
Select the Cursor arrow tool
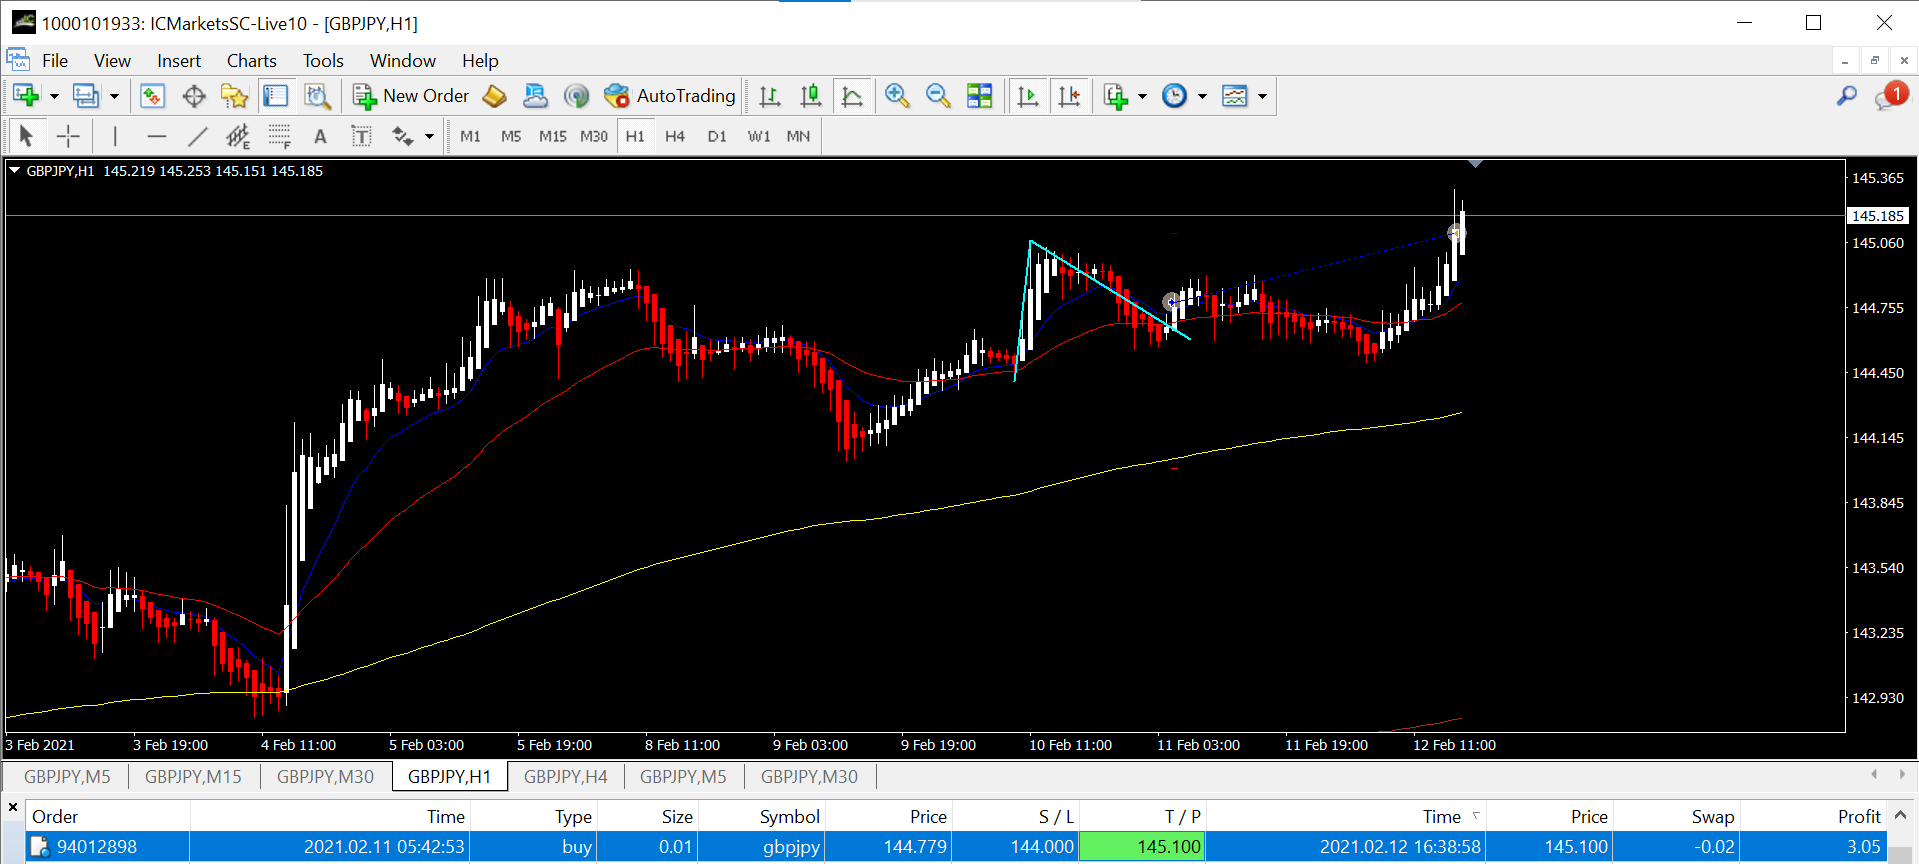(27, 136)
